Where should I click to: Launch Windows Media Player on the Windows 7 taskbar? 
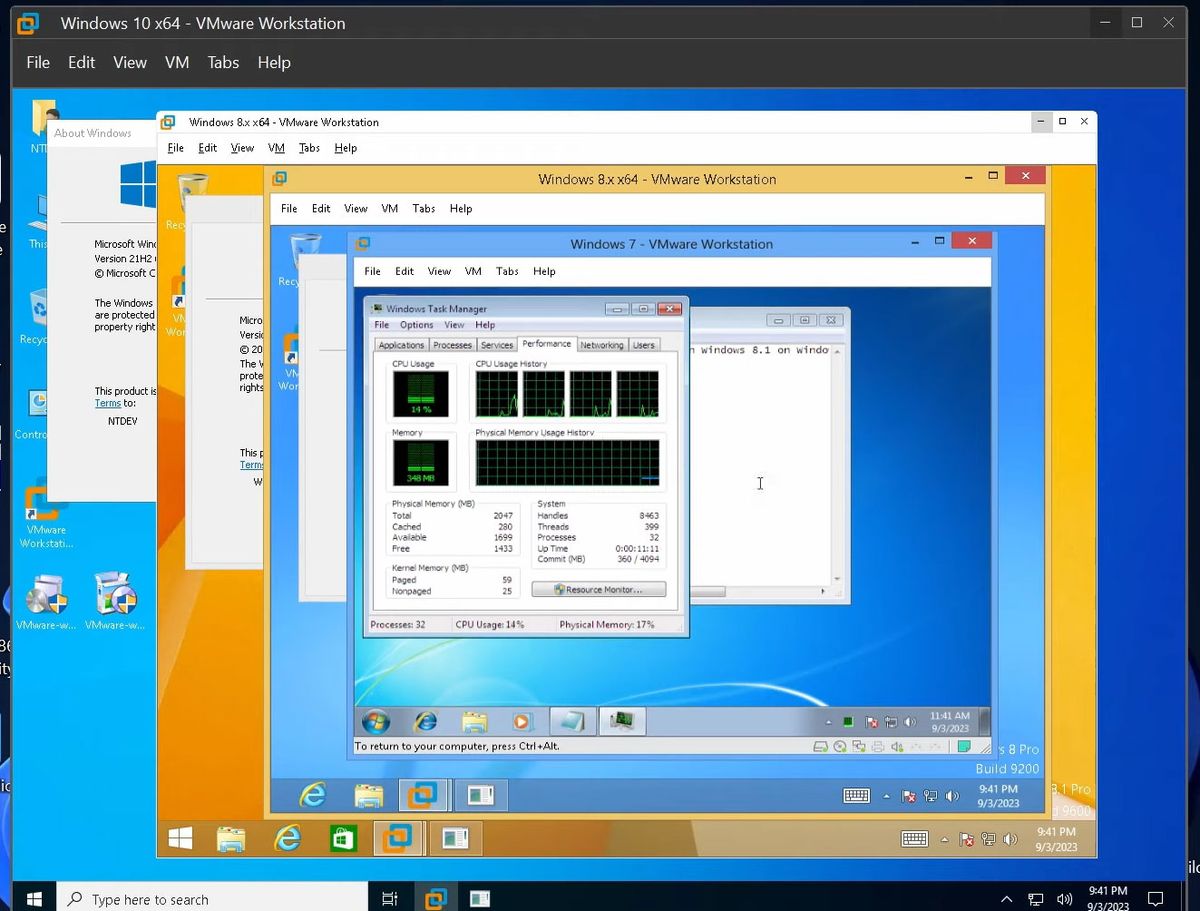click(521, 721)
